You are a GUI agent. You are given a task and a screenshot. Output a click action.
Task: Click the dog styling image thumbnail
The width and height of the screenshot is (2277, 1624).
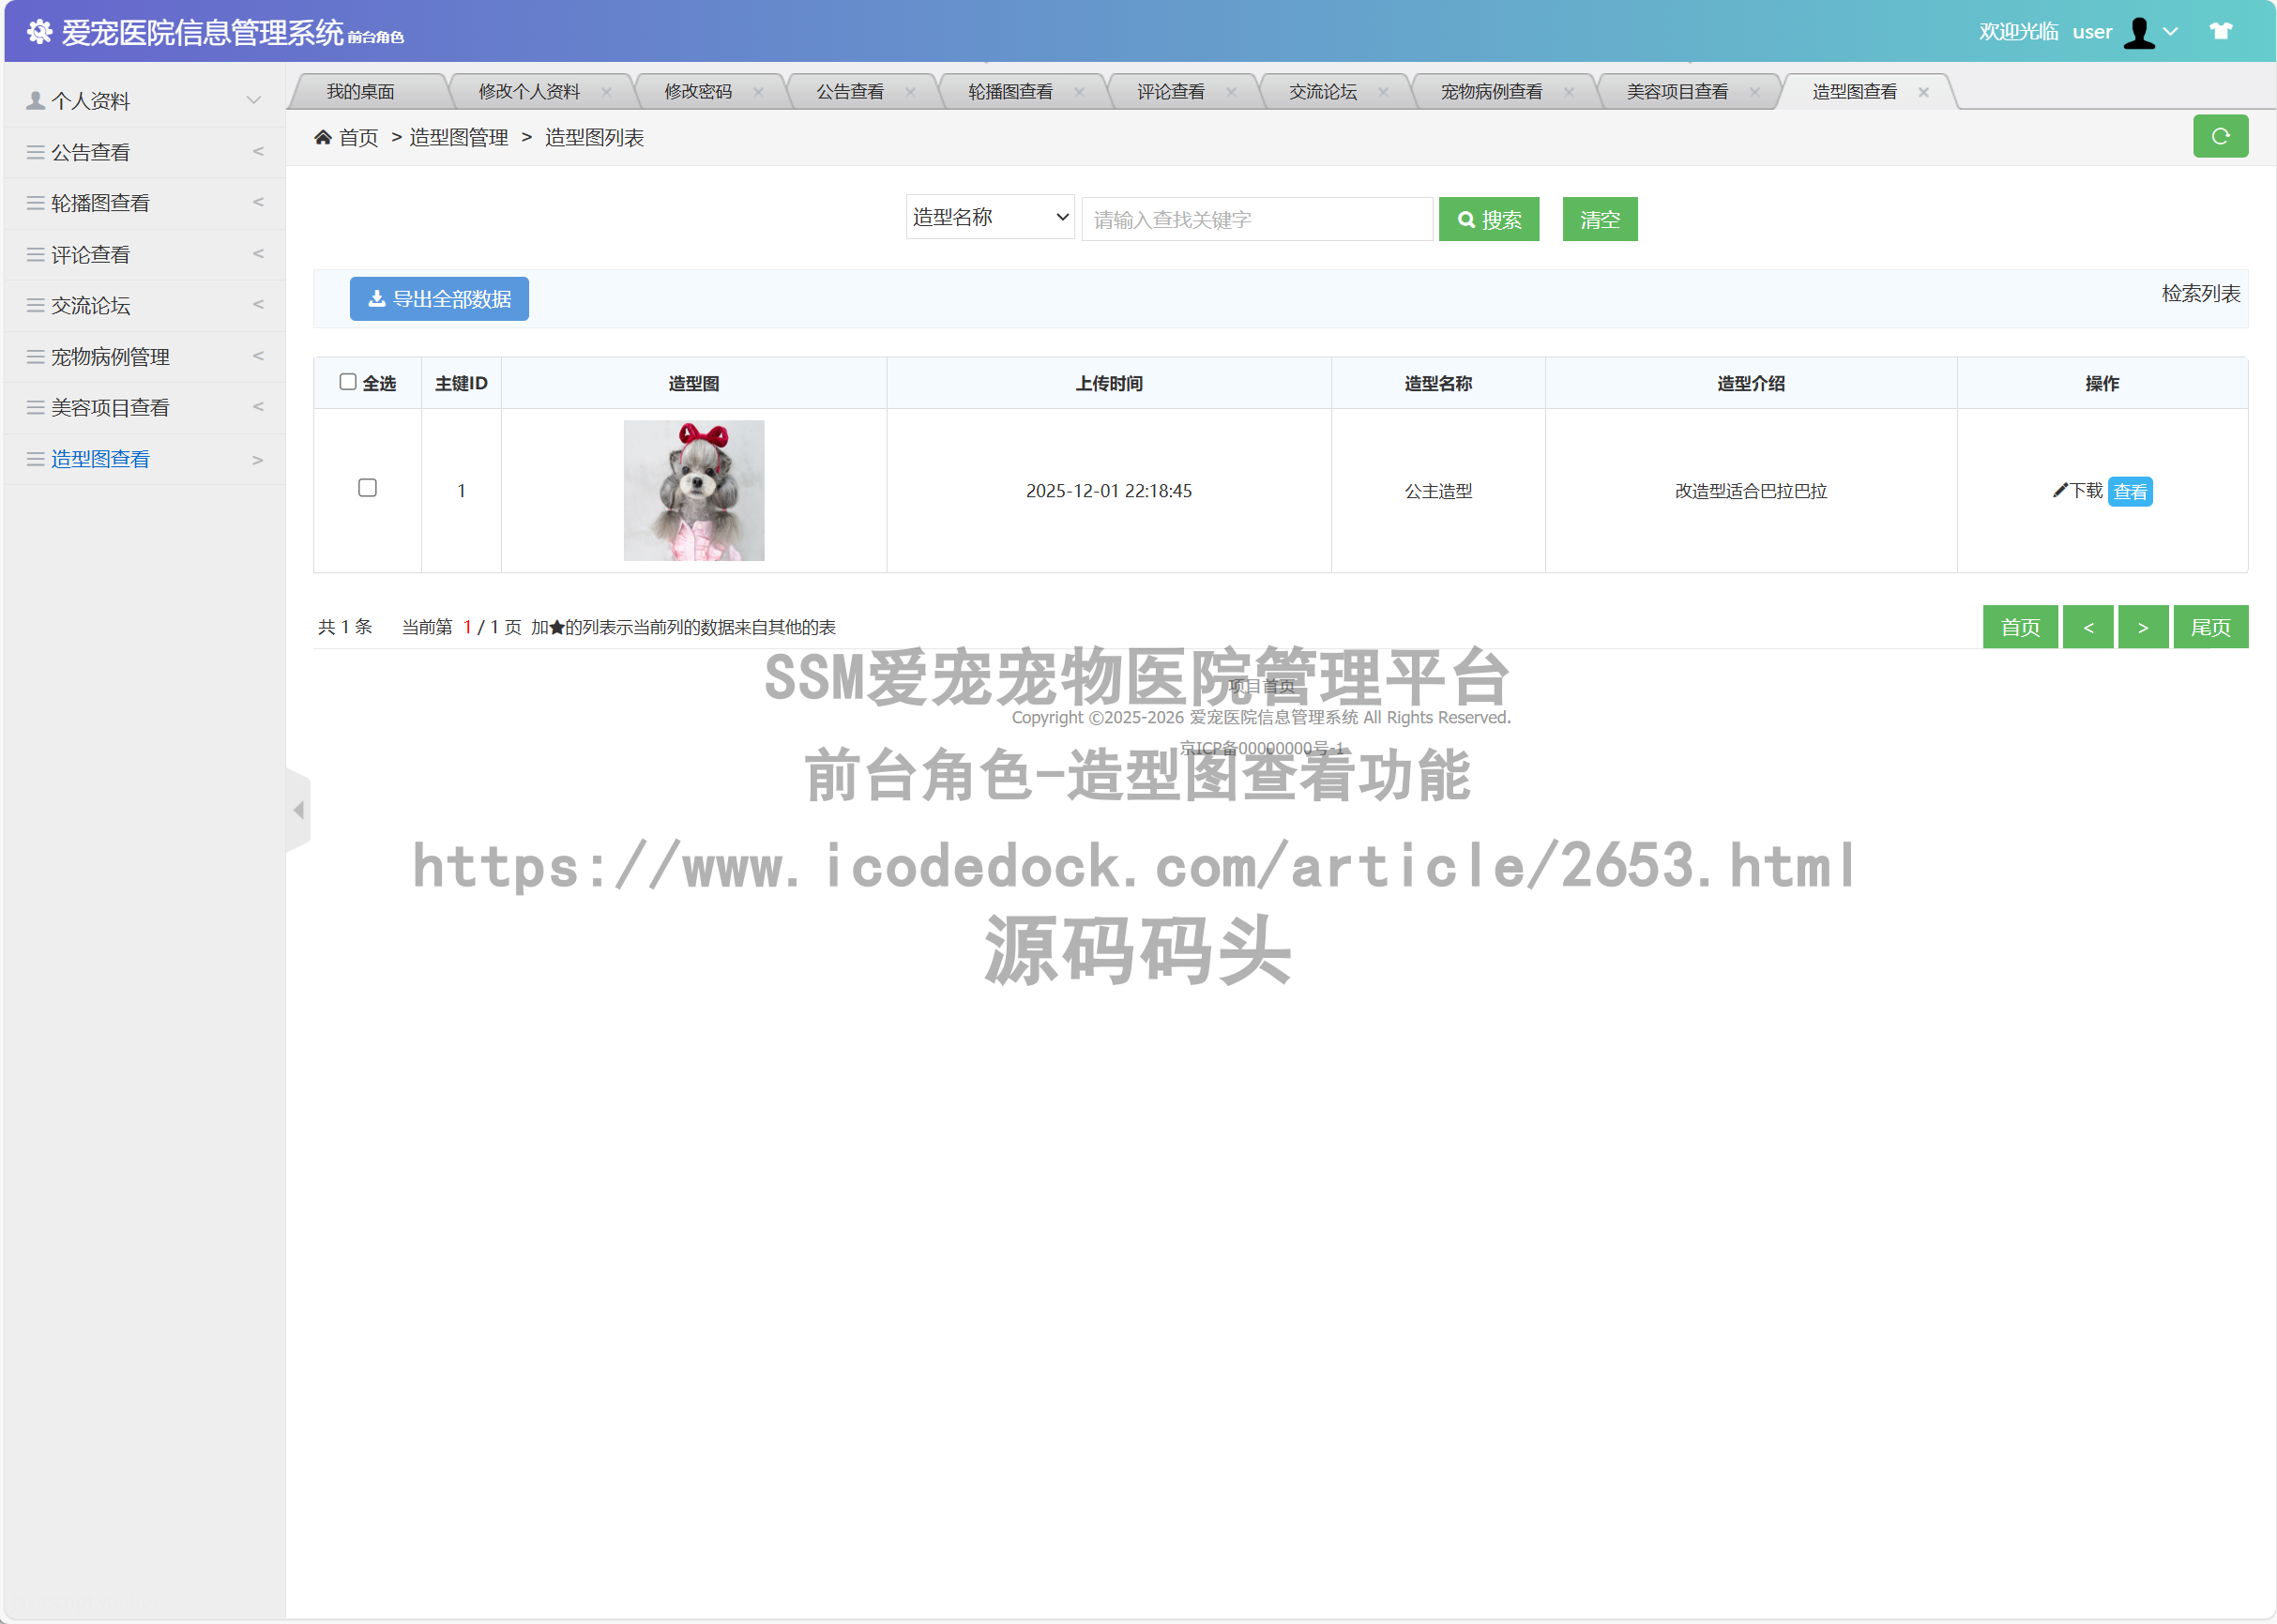tap(693, 490)
